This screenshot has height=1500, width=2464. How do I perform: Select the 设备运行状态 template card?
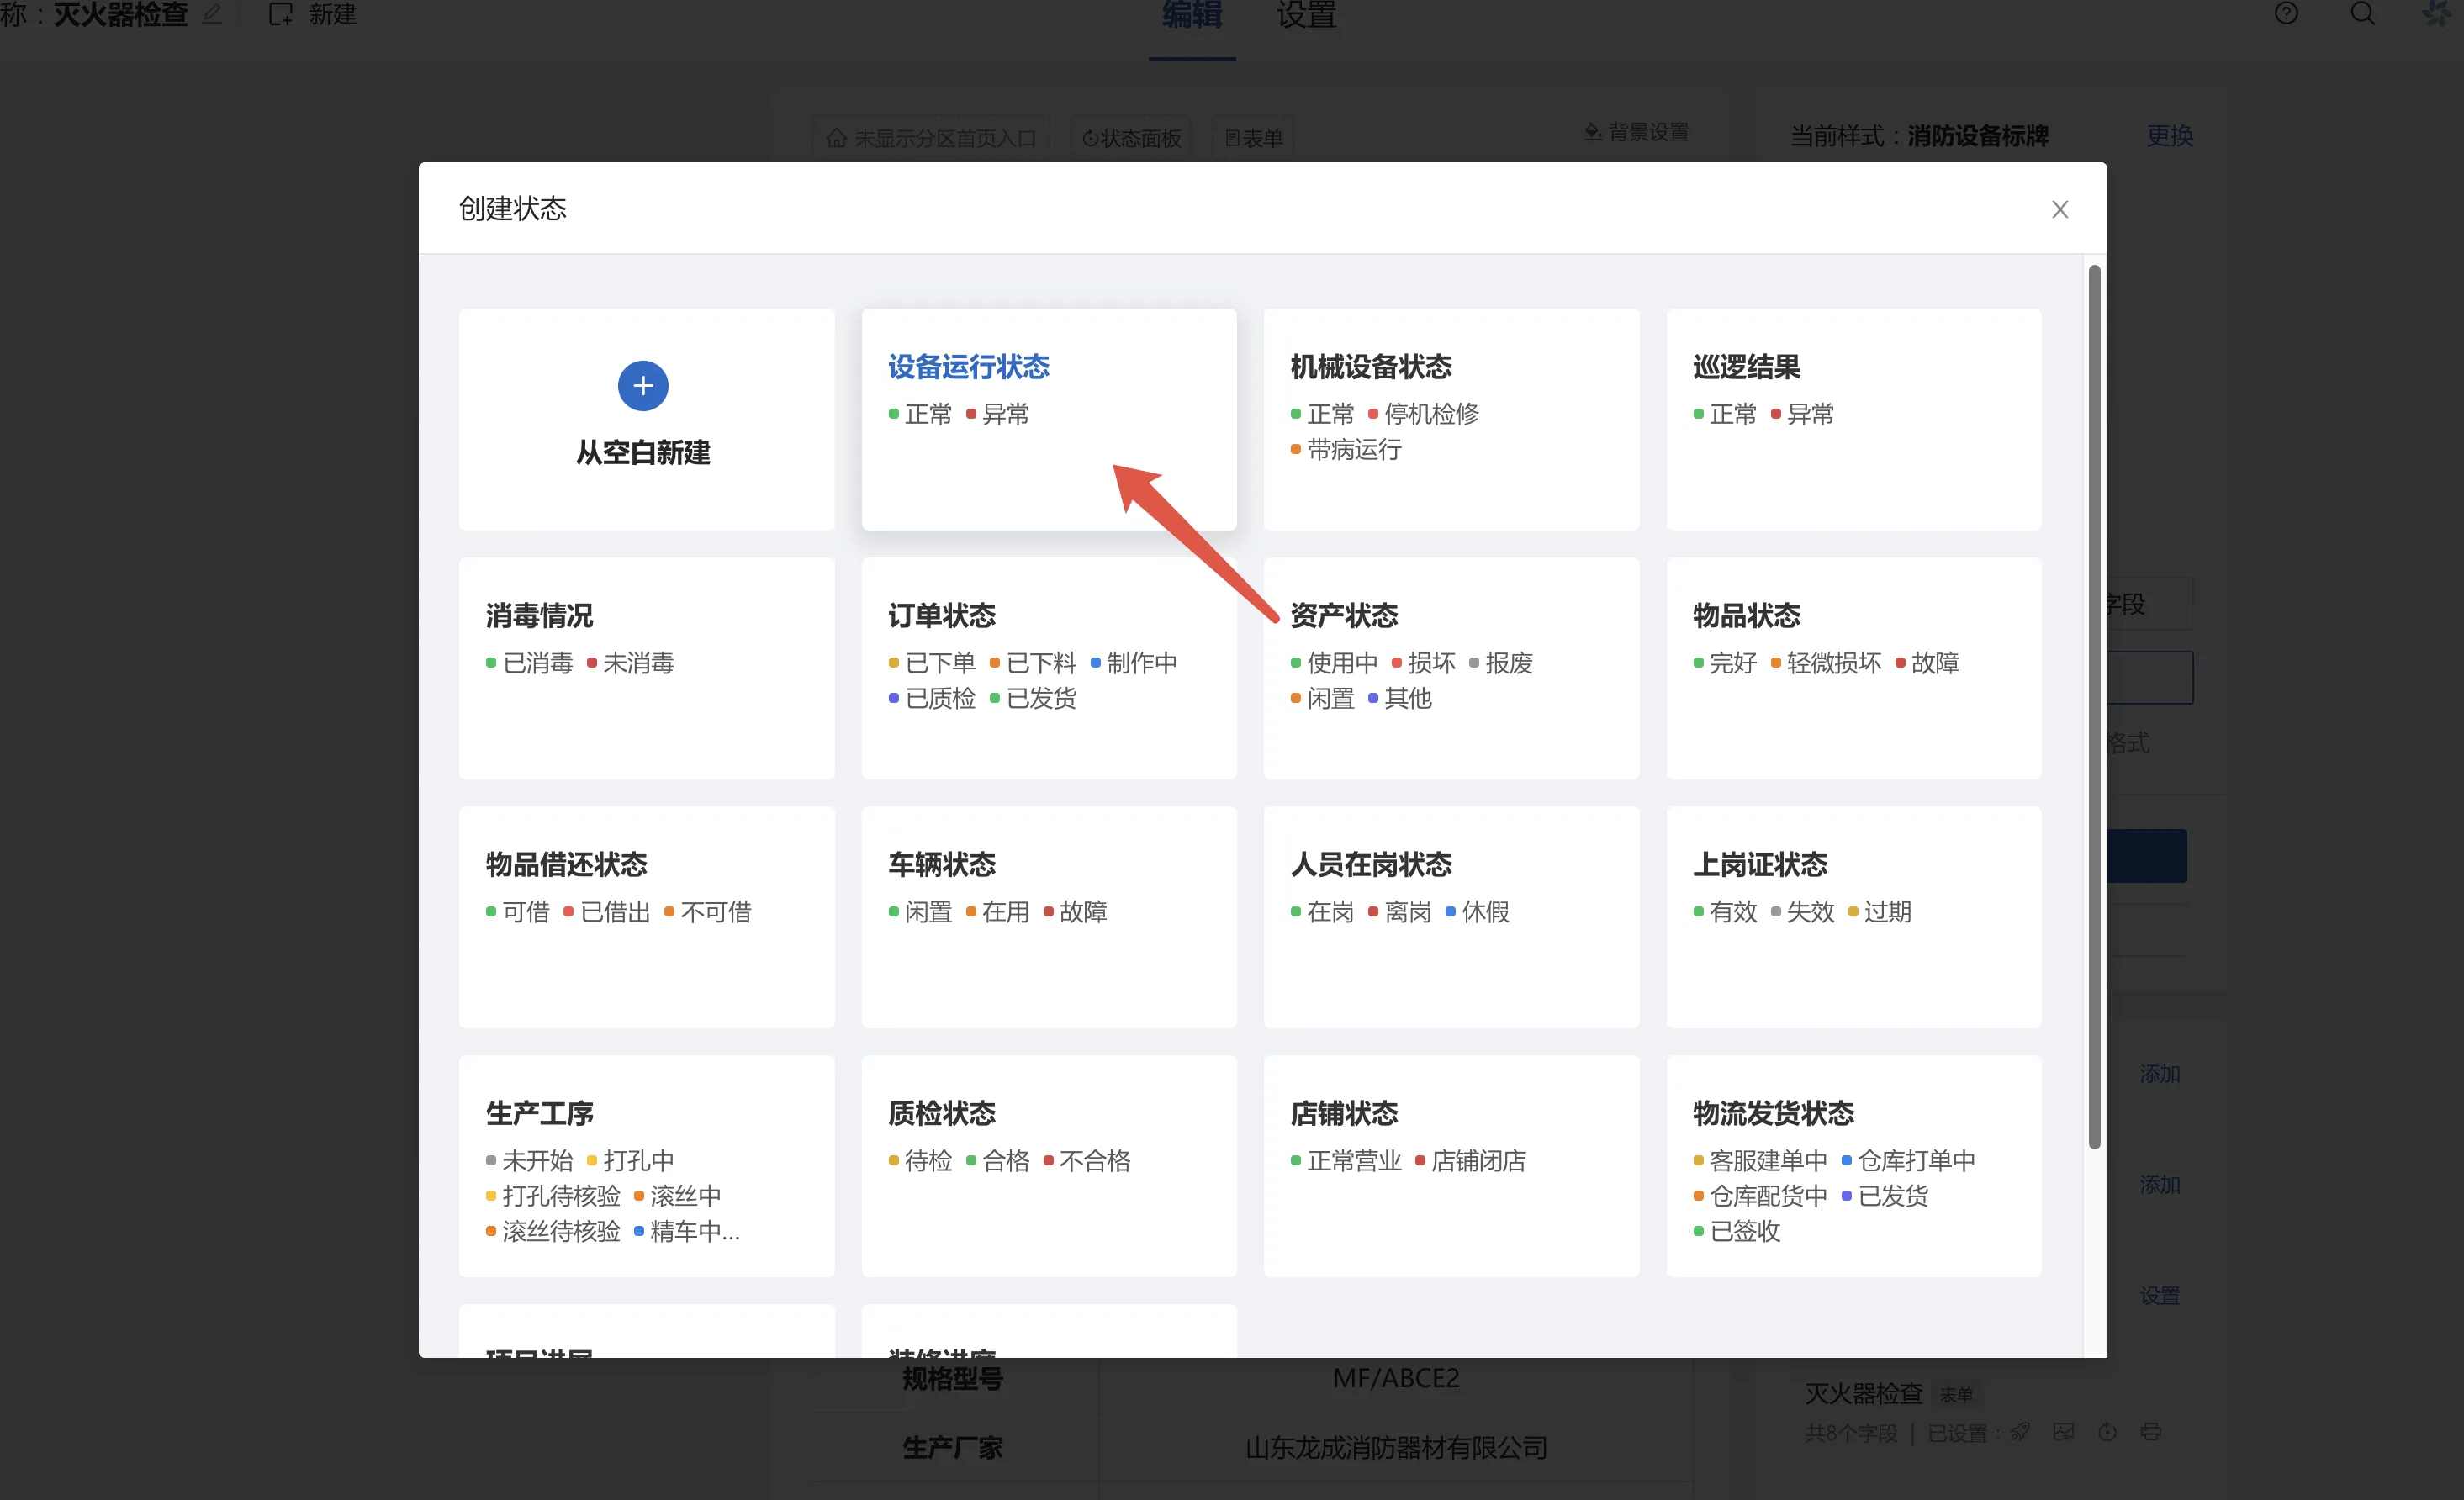tap(1049, 419)
